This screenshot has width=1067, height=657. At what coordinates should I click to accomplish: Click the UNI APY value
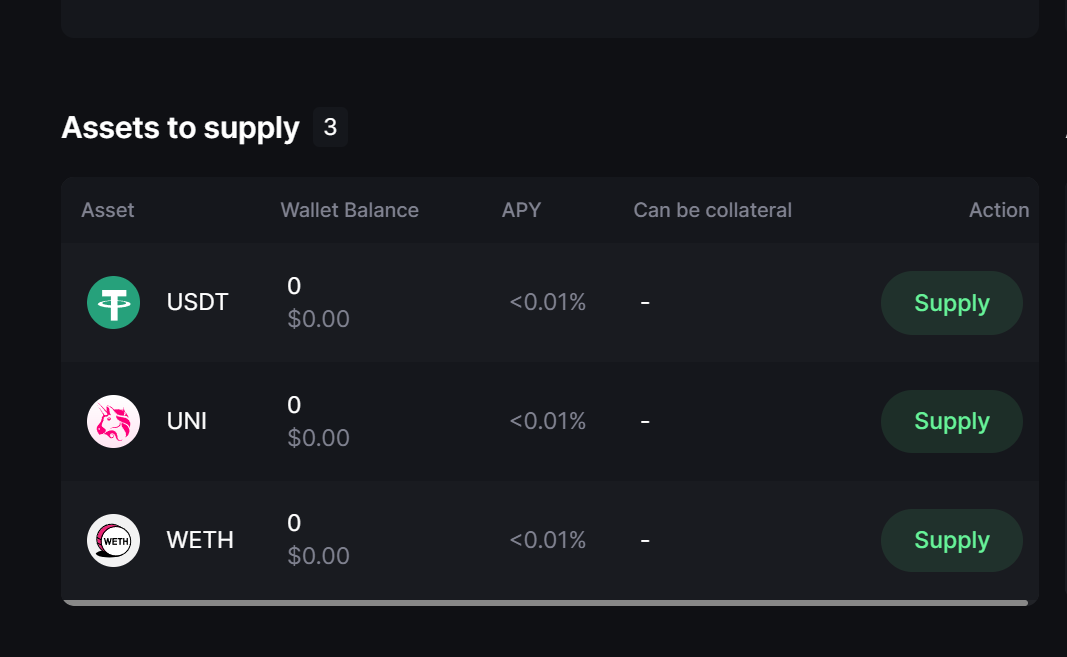[x=547, y=421]
